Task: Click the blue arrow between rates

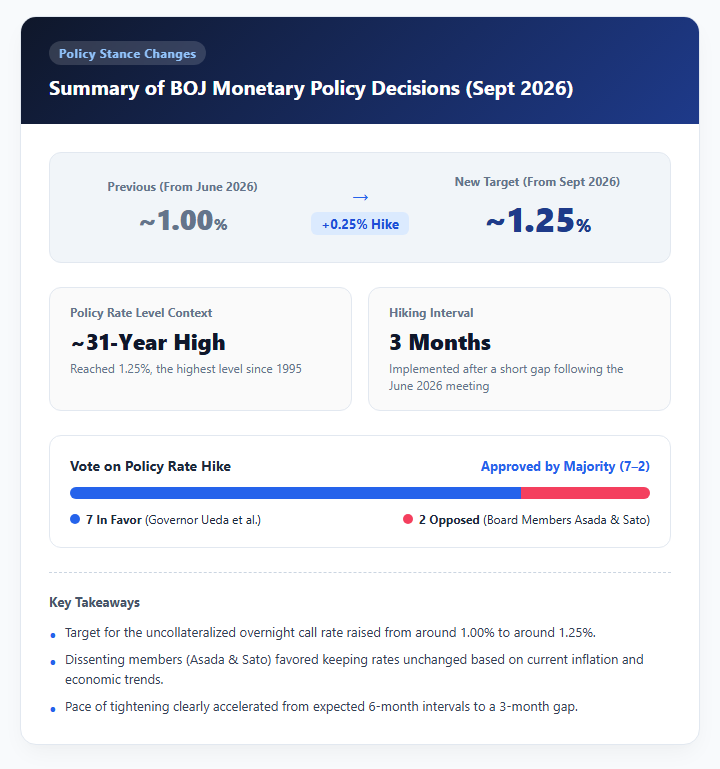Action: pyautogui.click(x=360, y=197)
